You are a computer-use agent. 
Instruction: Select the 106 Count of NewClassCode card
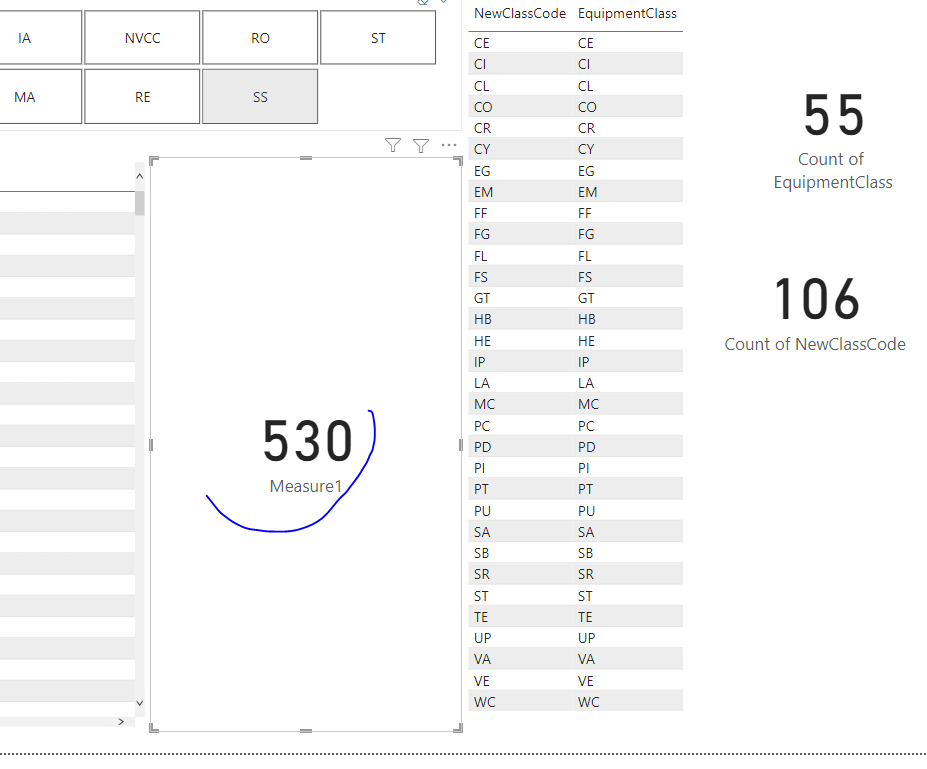click(x=815, y=313)
